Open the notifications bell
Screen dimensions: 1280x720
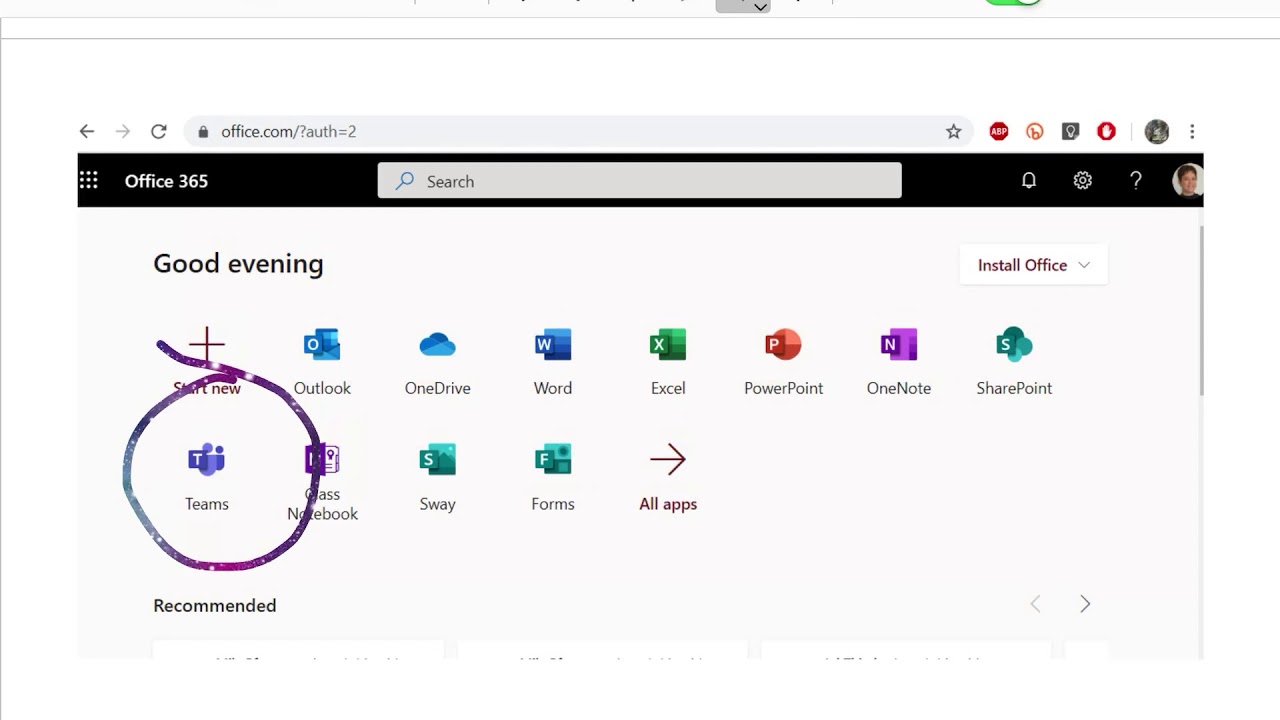[1029, 180]
